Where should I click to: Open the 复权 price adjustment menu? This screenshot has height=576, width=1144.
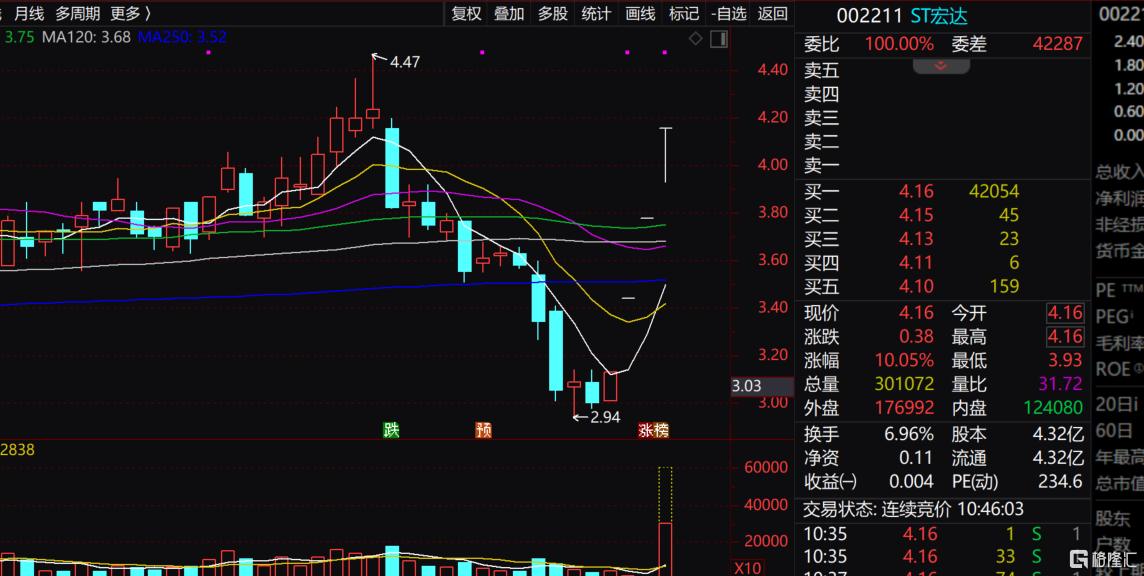click(466, 13)
